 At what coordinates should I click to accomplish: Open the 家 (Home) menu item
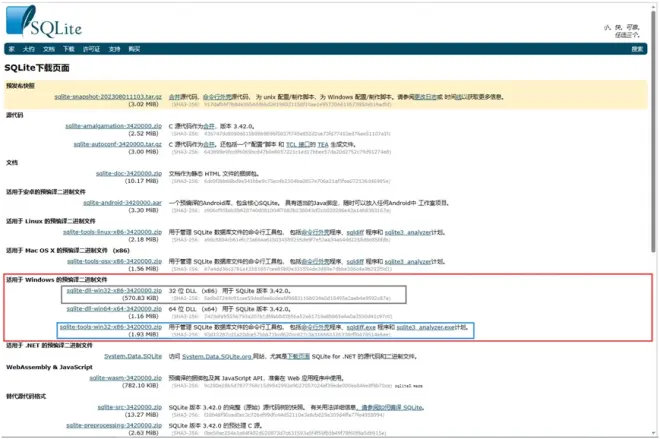(12, 49)
